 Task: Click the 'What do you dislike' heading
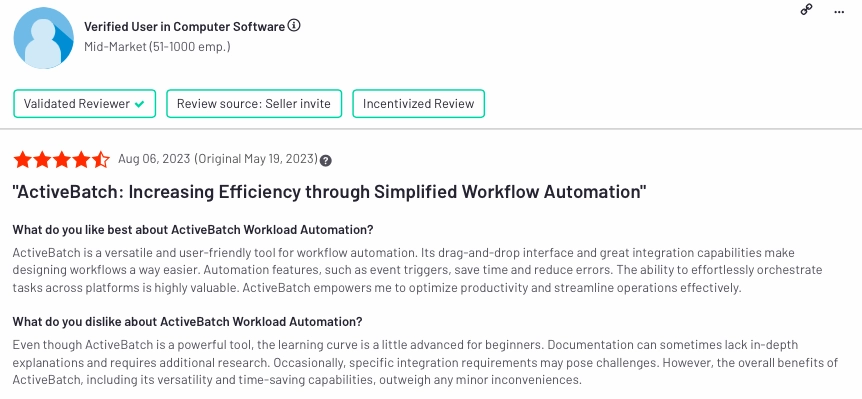(187, 322)
